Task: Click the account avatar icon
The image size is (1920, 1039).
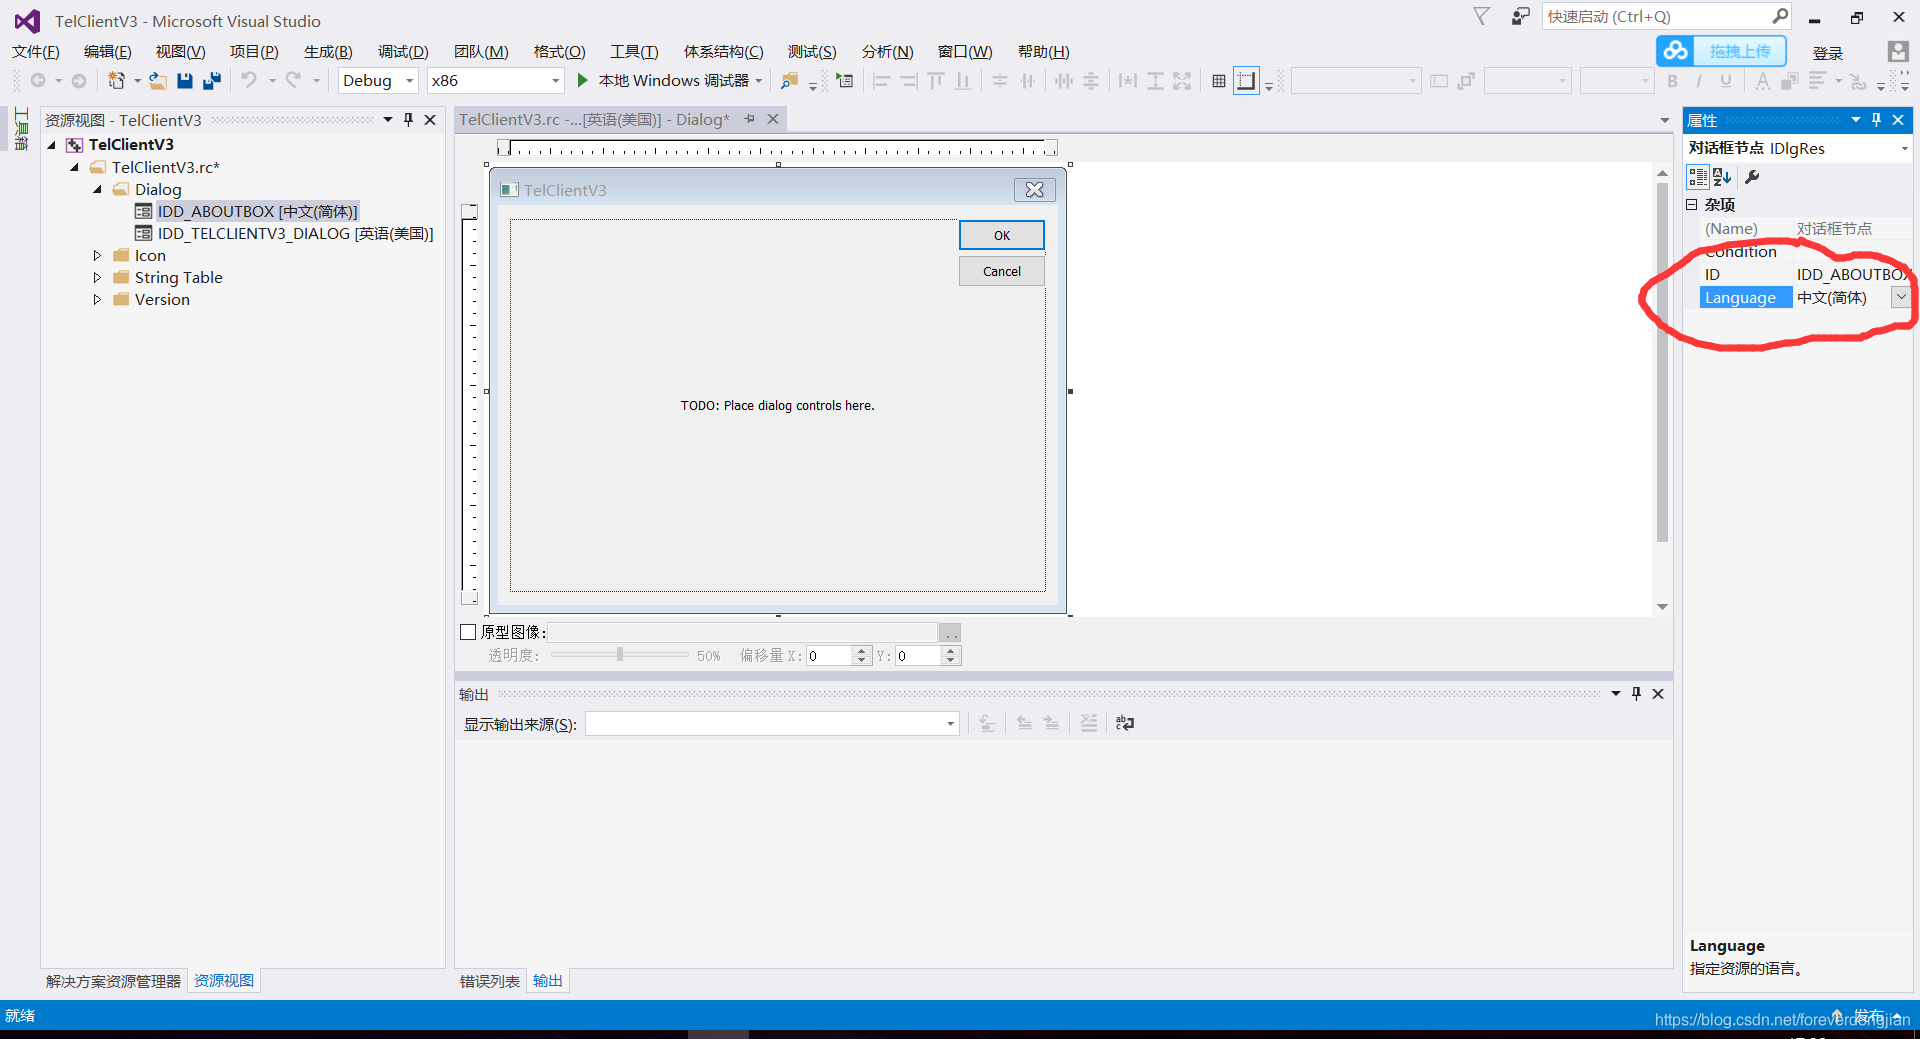Action: pos(1898,52)
